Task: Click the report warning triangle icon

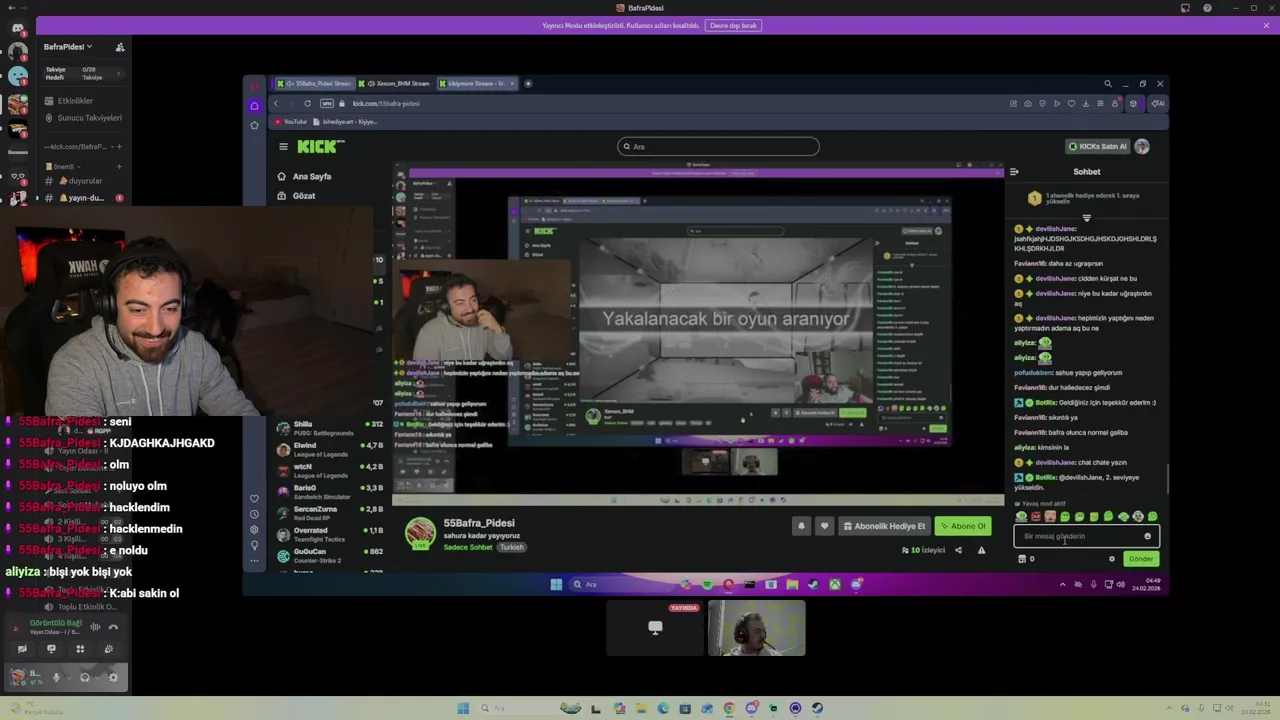Action: tap(981, 550)
